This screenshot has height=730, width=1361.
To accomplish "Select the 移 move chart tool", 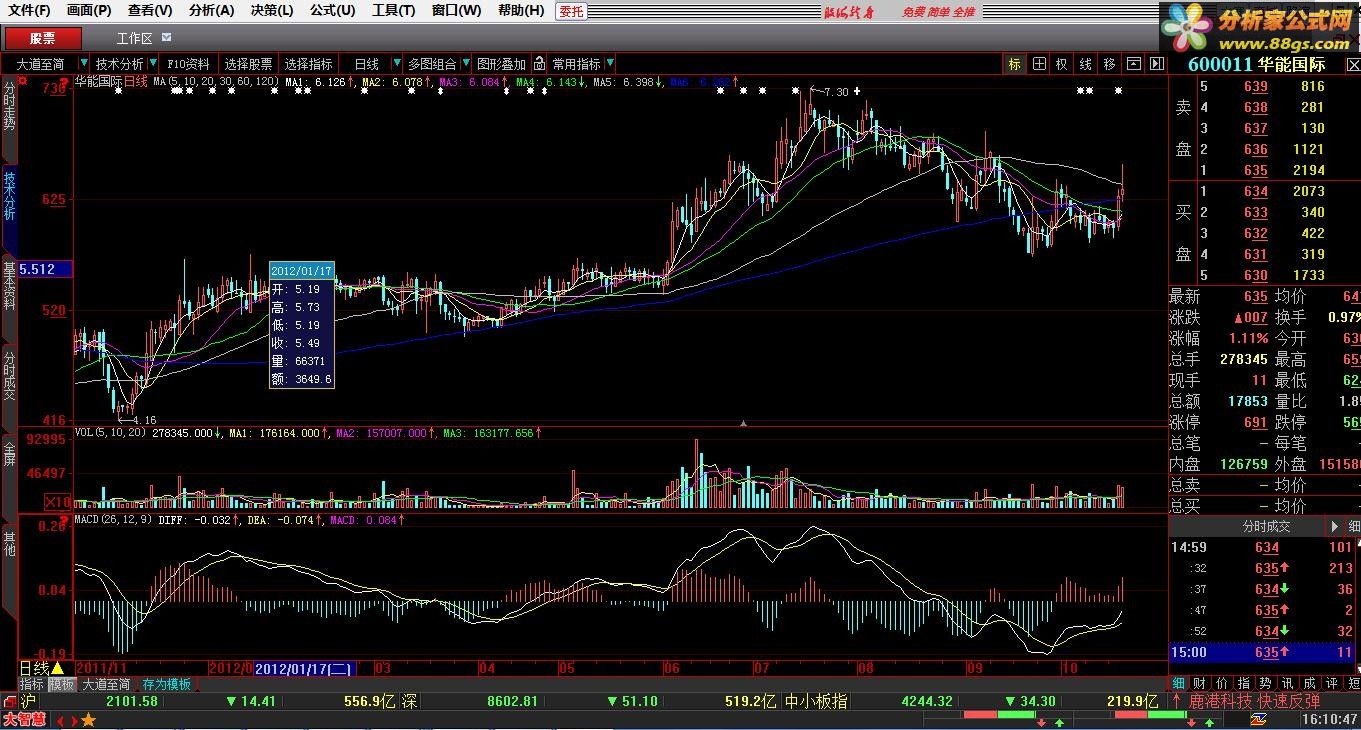I will (x=1110, y=64).
